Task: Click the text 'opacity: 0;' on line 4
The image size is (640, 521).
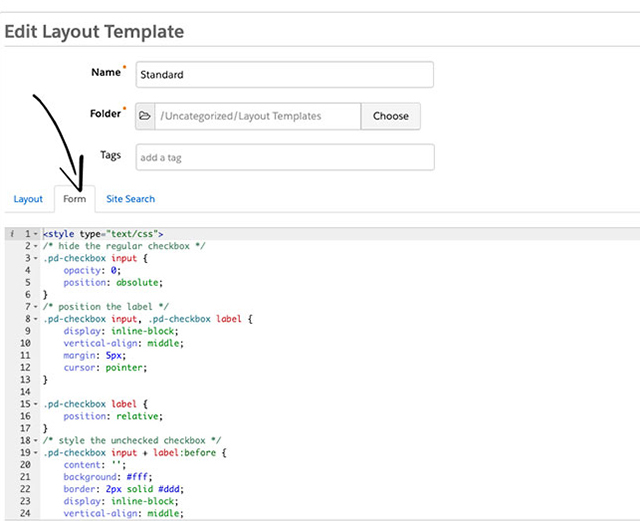Action: pos(92,270)
